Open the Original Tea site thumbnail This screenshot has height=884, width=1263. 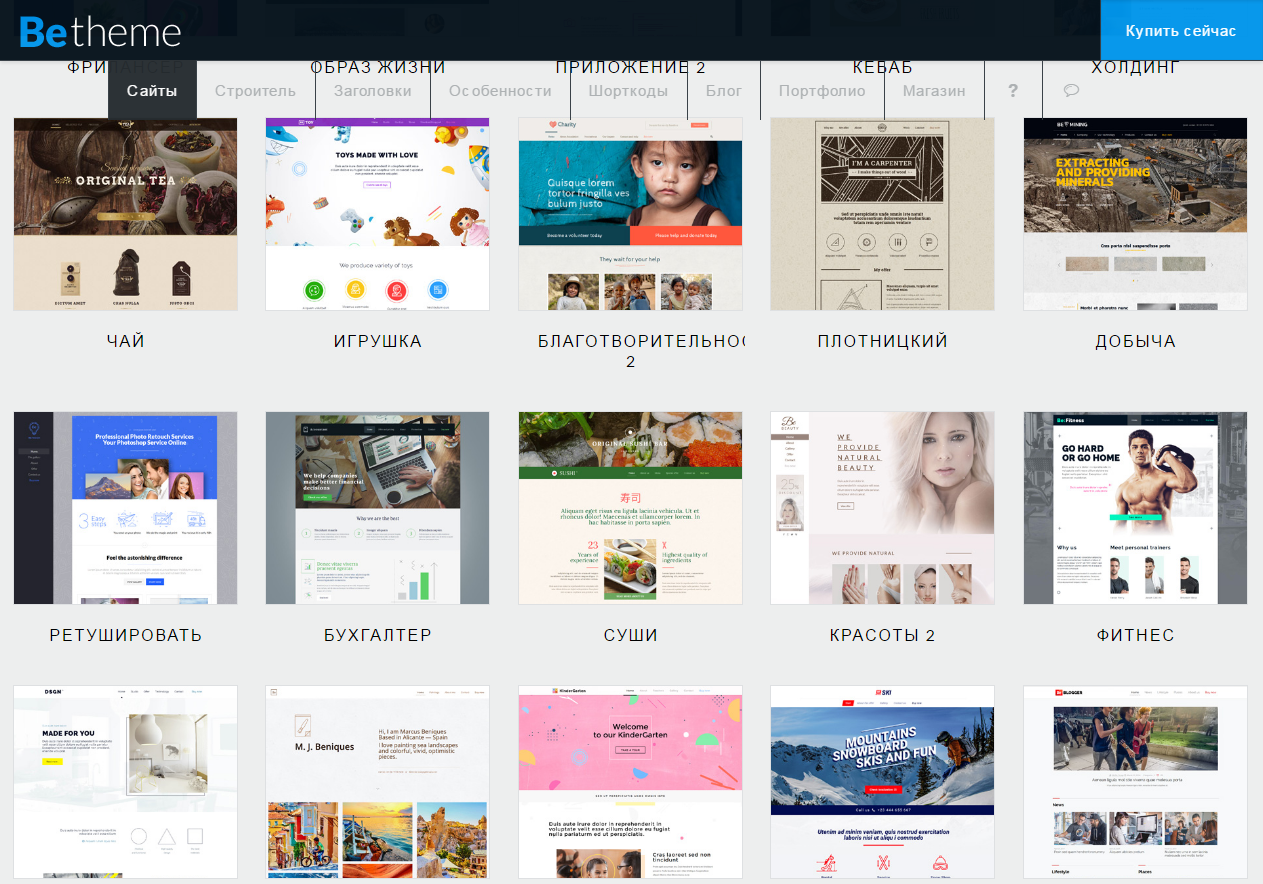point(126,214)
